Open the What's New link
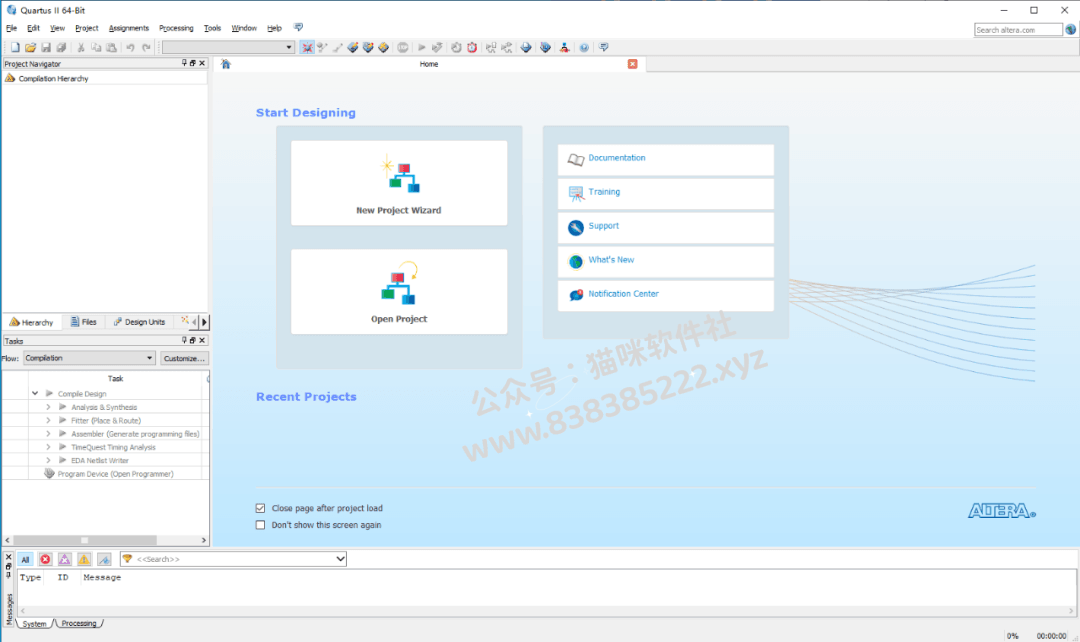Viewport: 1080px width, 642px height. (x=665, y=261)
